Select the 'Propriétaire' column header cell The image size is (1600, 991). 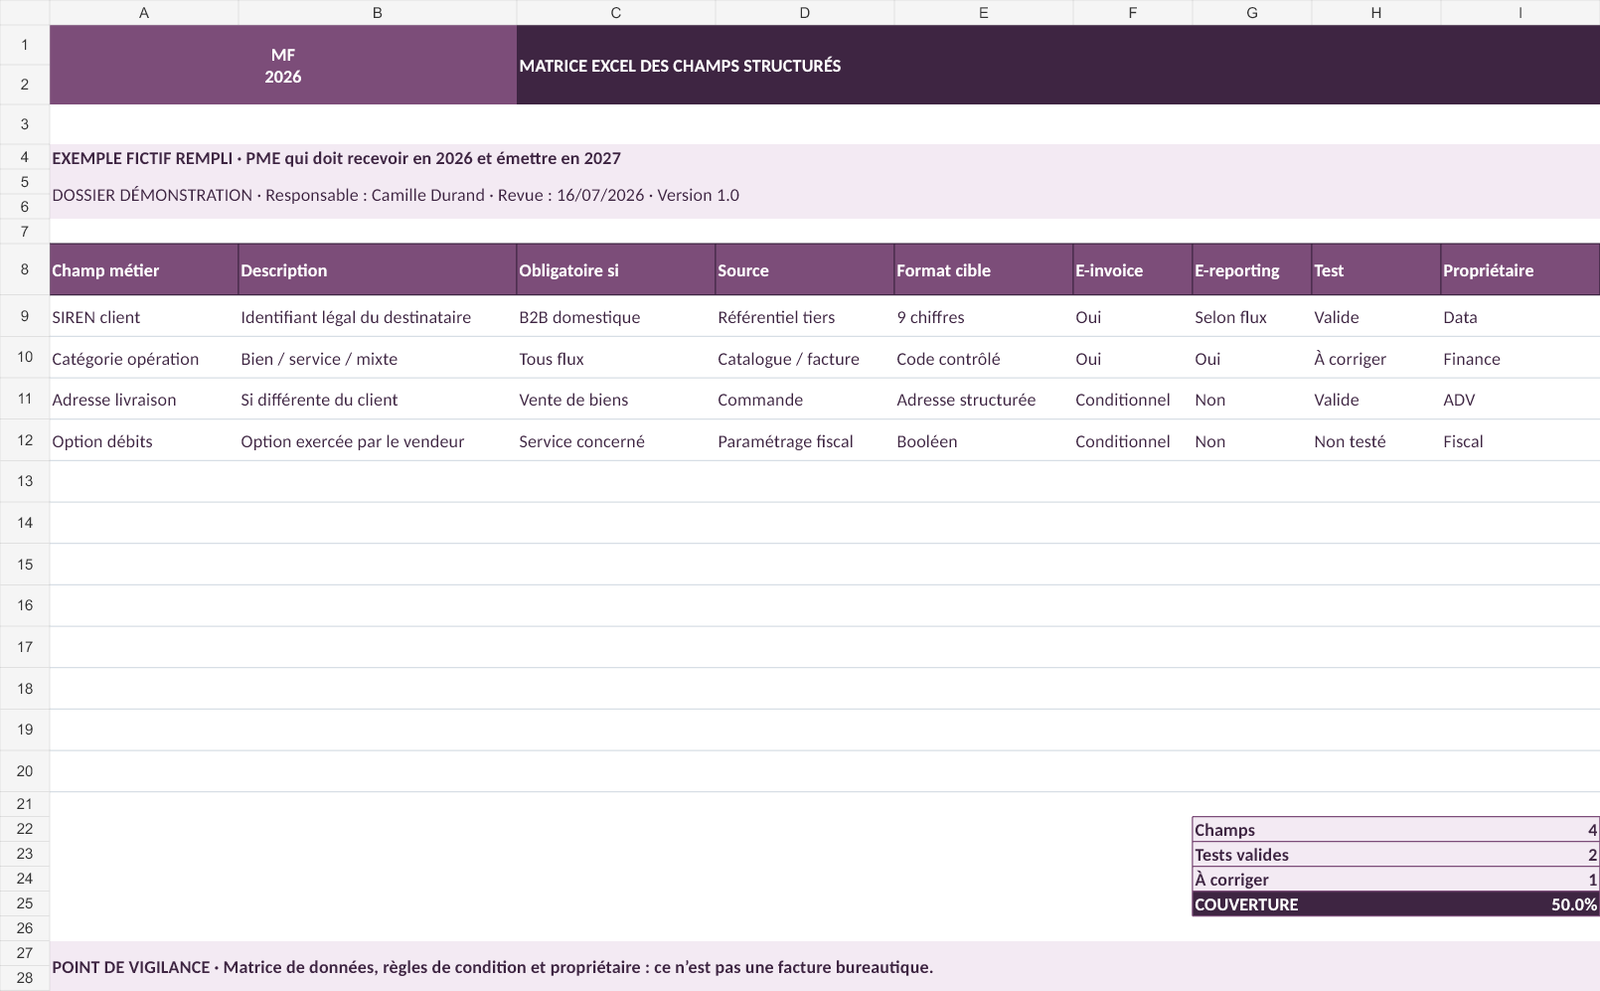tap(1520, 270)
